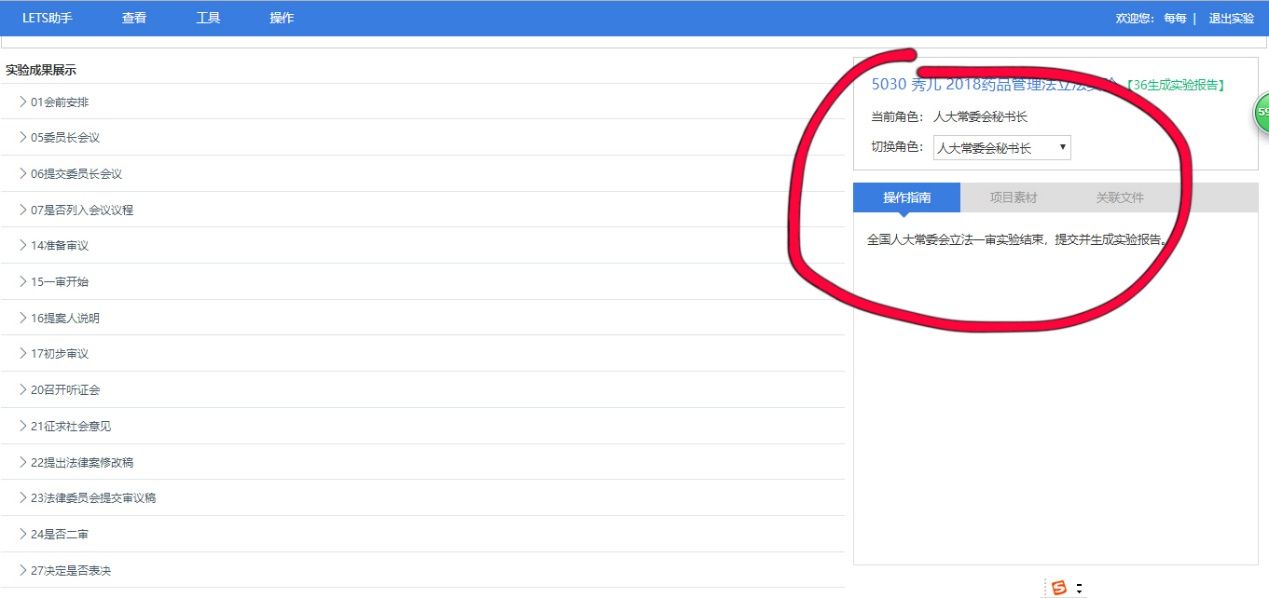Click the green circular badge at right edge
This screenshot has width=1269, height=598.
(1261, 112)
